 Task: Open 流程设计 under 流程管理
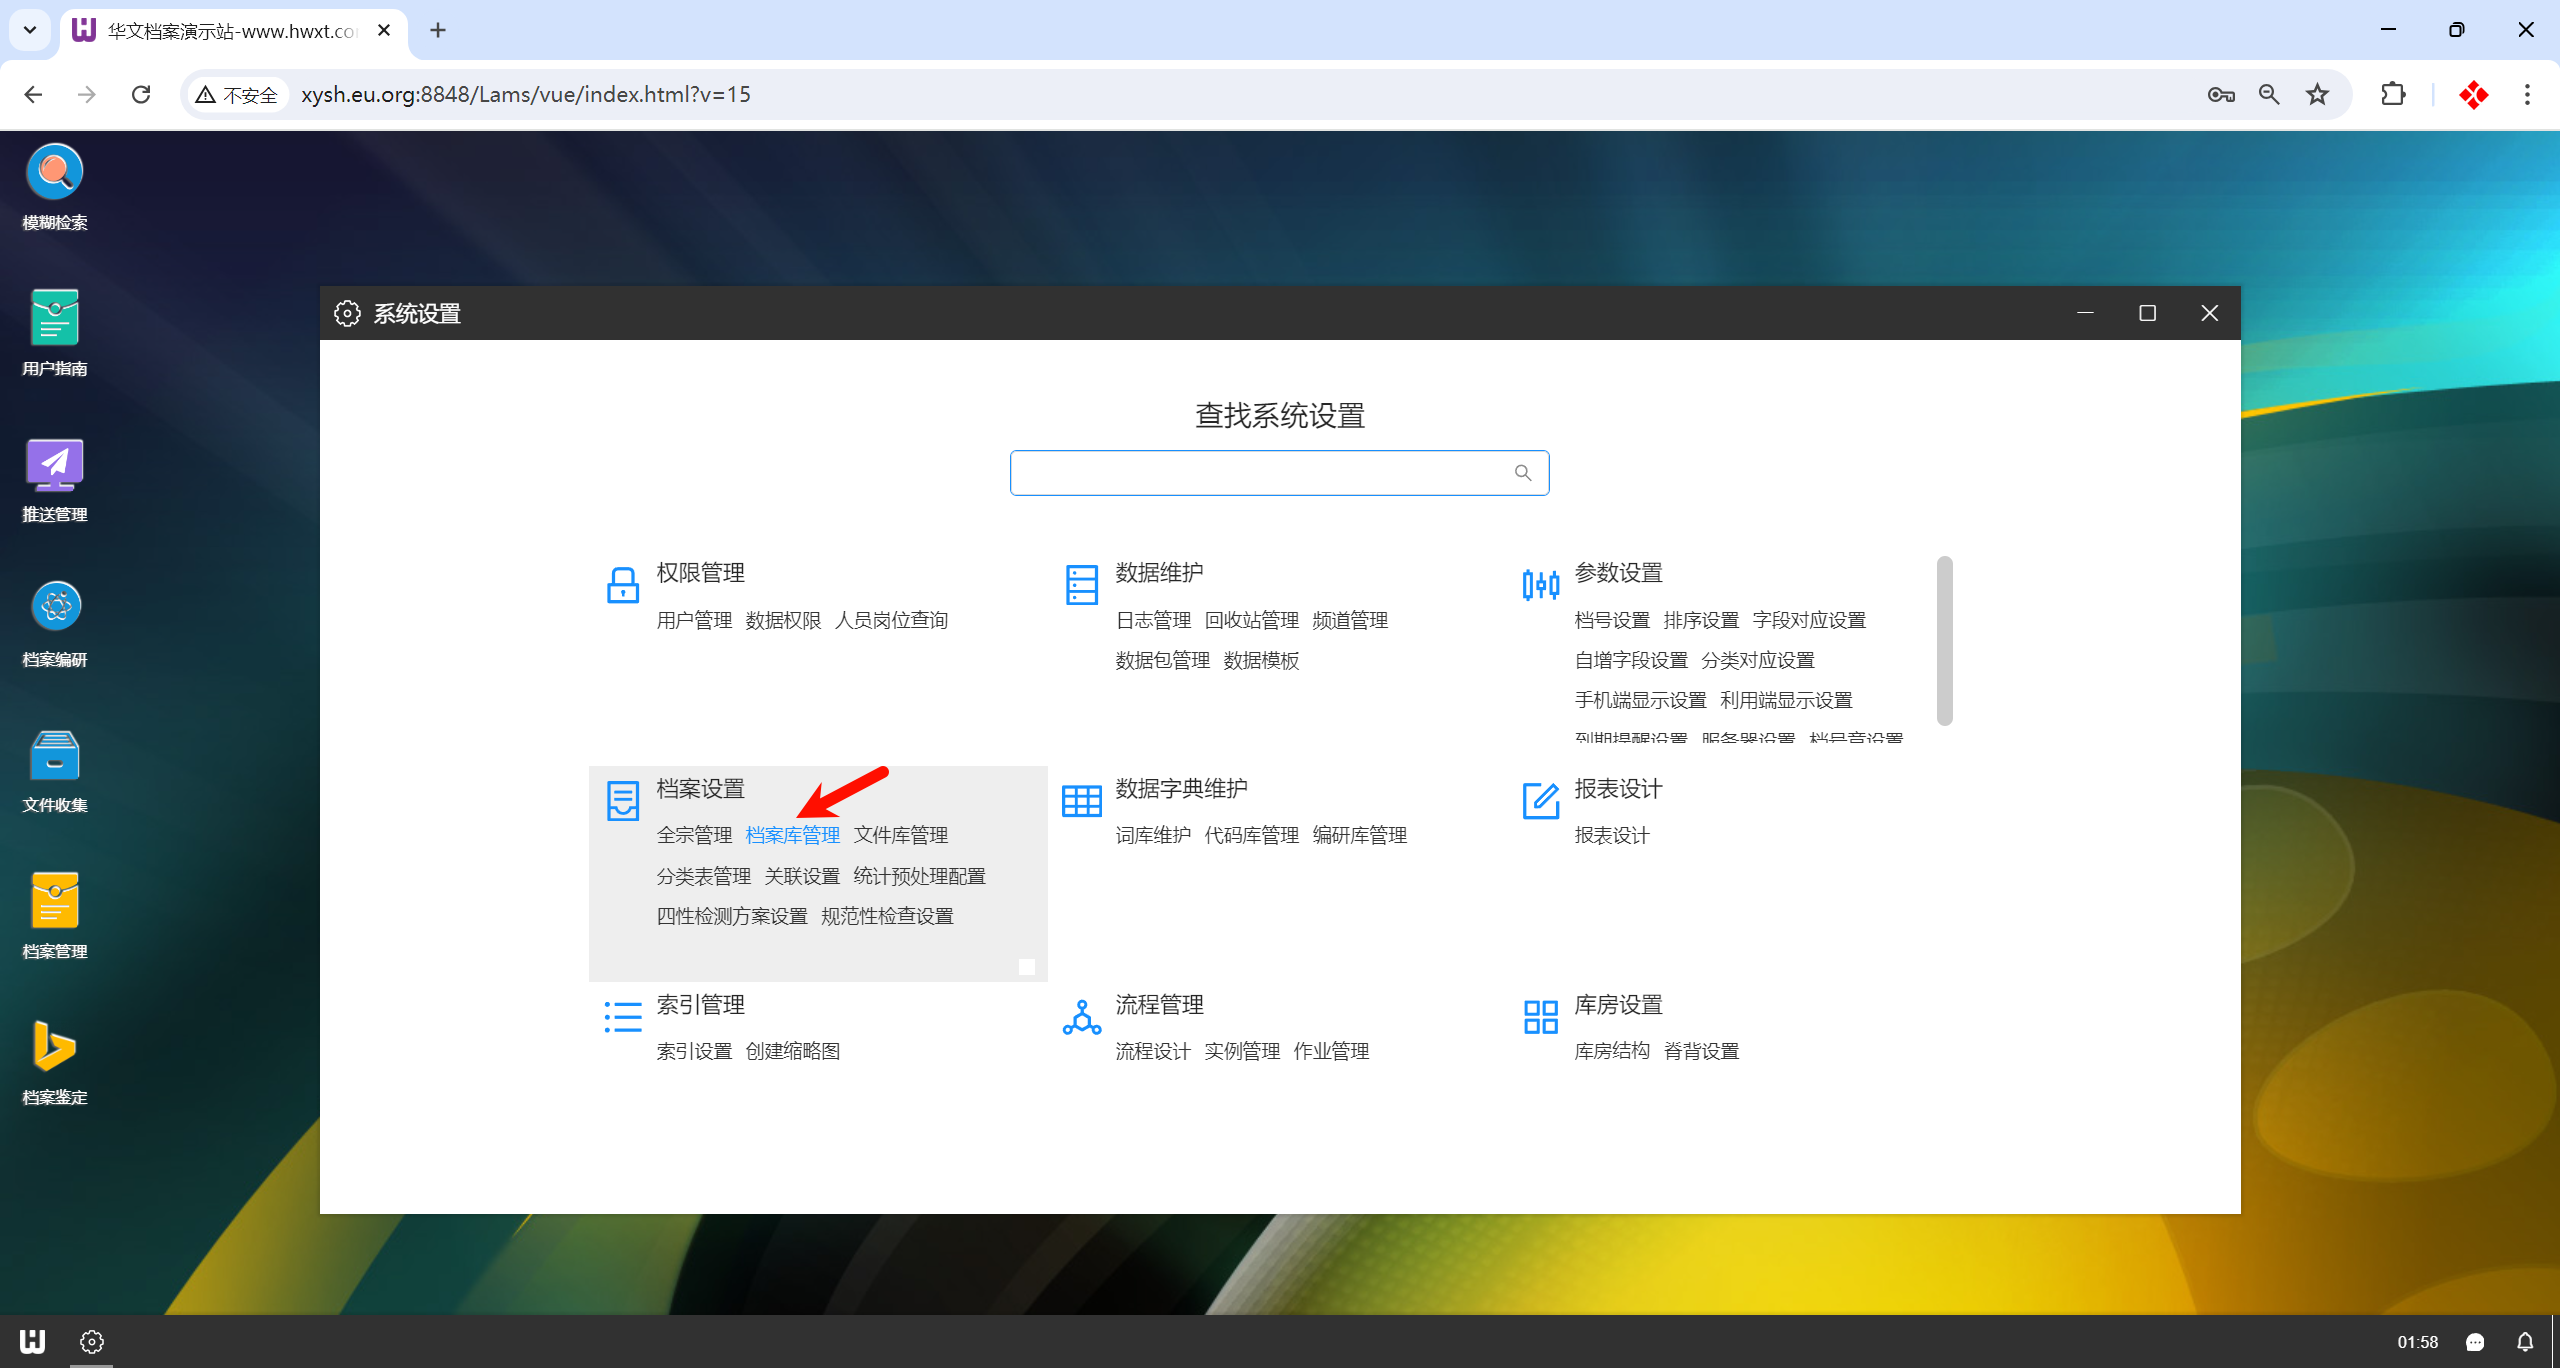pos(1153,1051)
